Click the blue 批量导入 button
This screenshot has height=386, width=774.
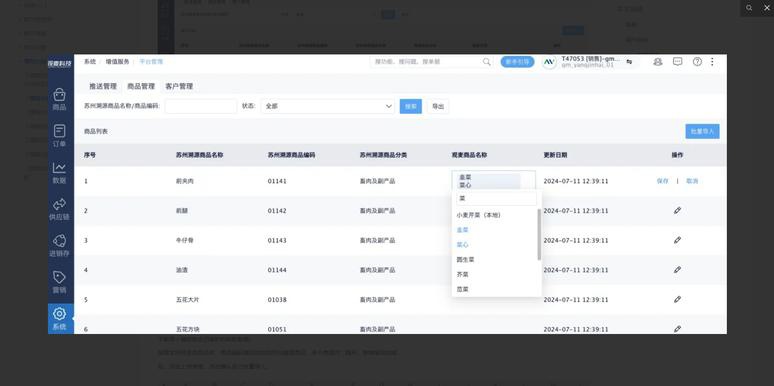click(702, 131)
